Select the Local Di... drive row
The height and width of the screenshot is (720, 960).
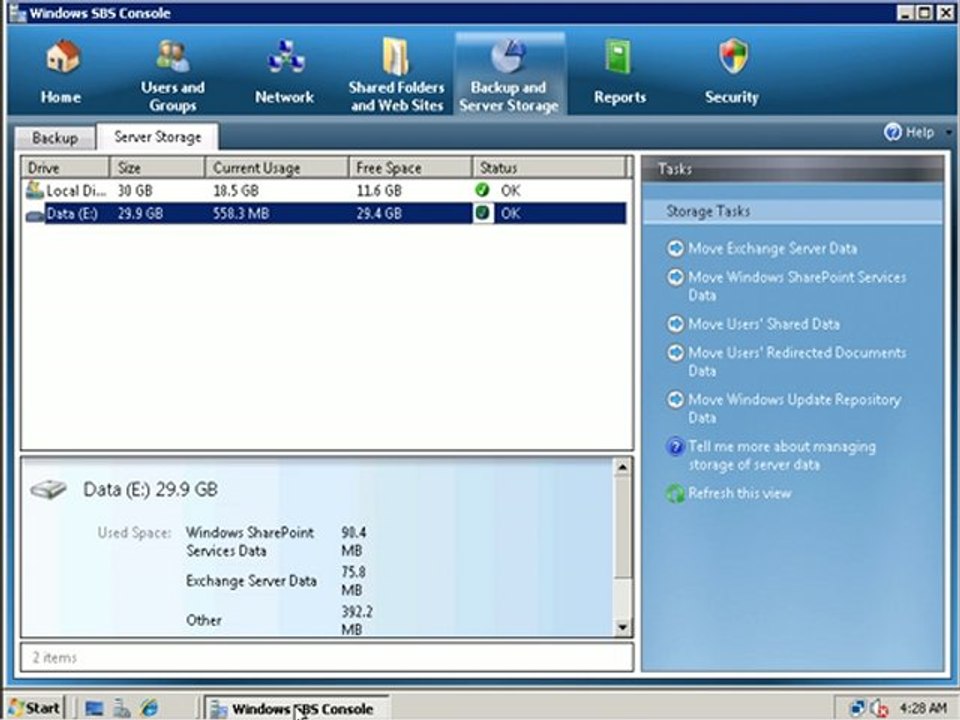324,190
